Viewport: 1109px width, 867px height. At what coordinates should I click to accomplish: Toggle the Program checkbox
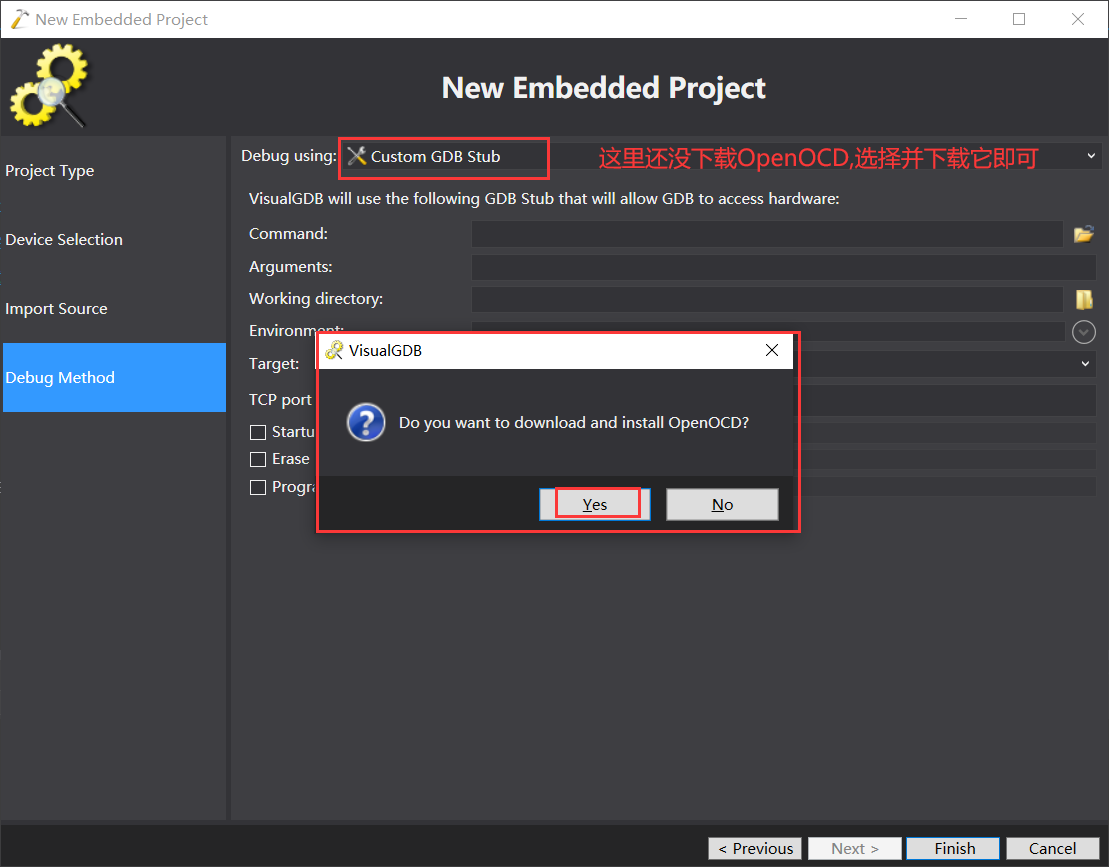coord(258,487)
